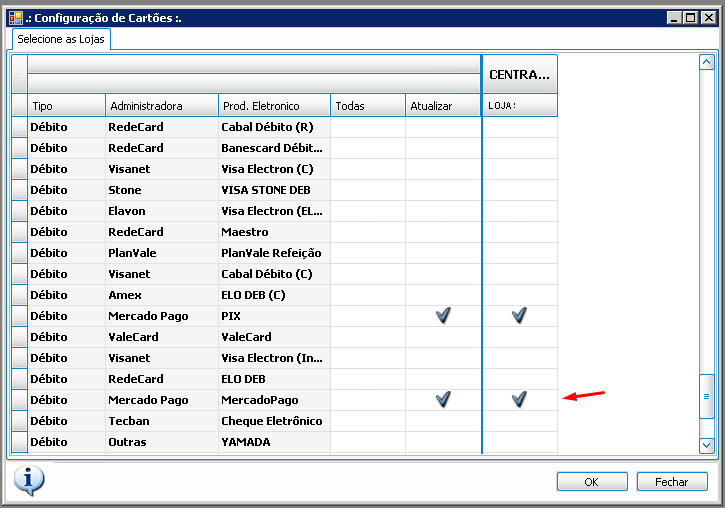Select the 'Maestro' product cell

(274, 232)
